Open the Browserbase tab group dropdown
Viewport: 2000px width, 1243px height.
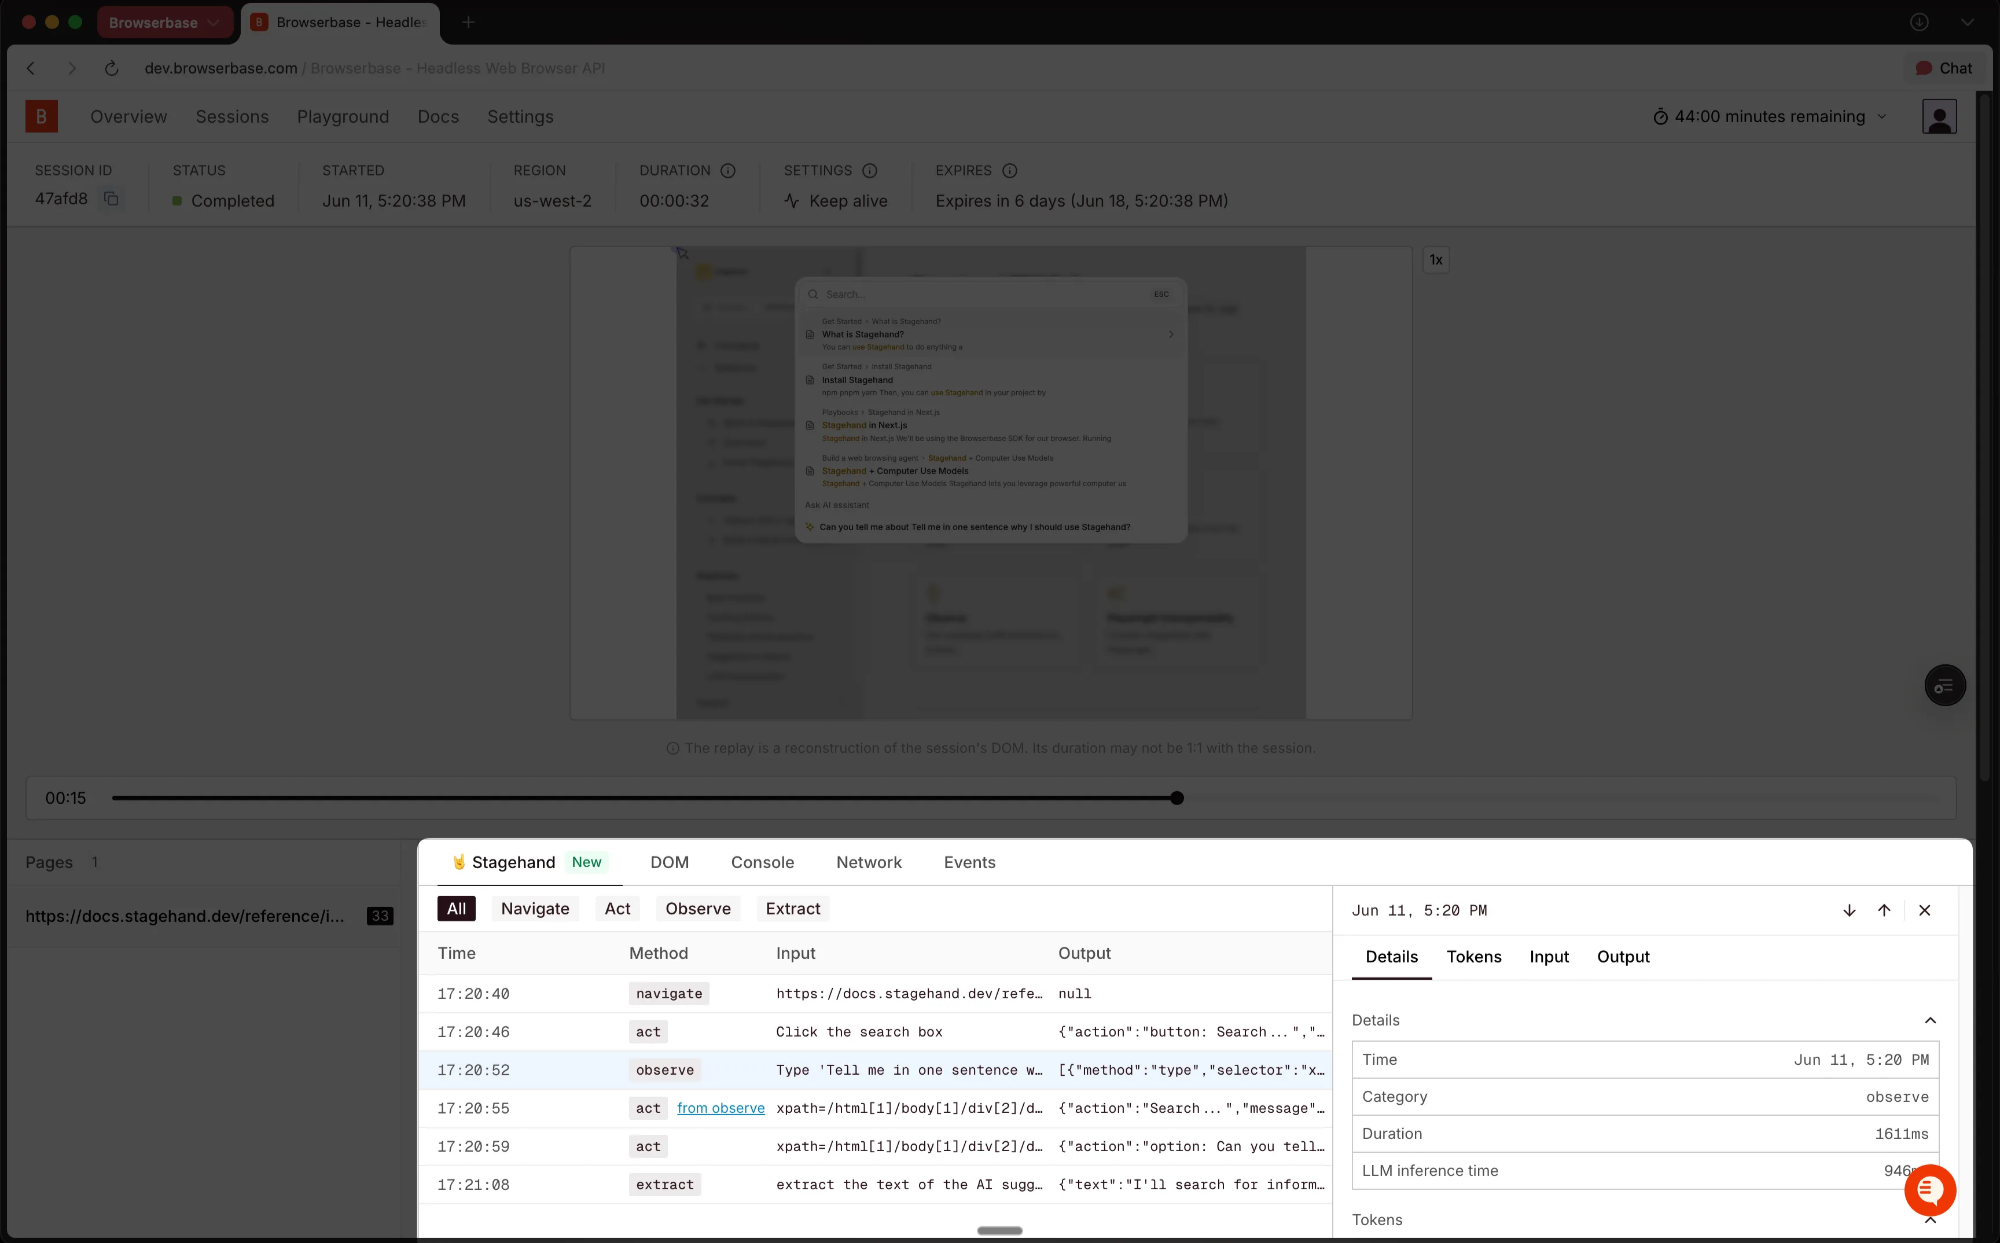click(x=165, y=22)
